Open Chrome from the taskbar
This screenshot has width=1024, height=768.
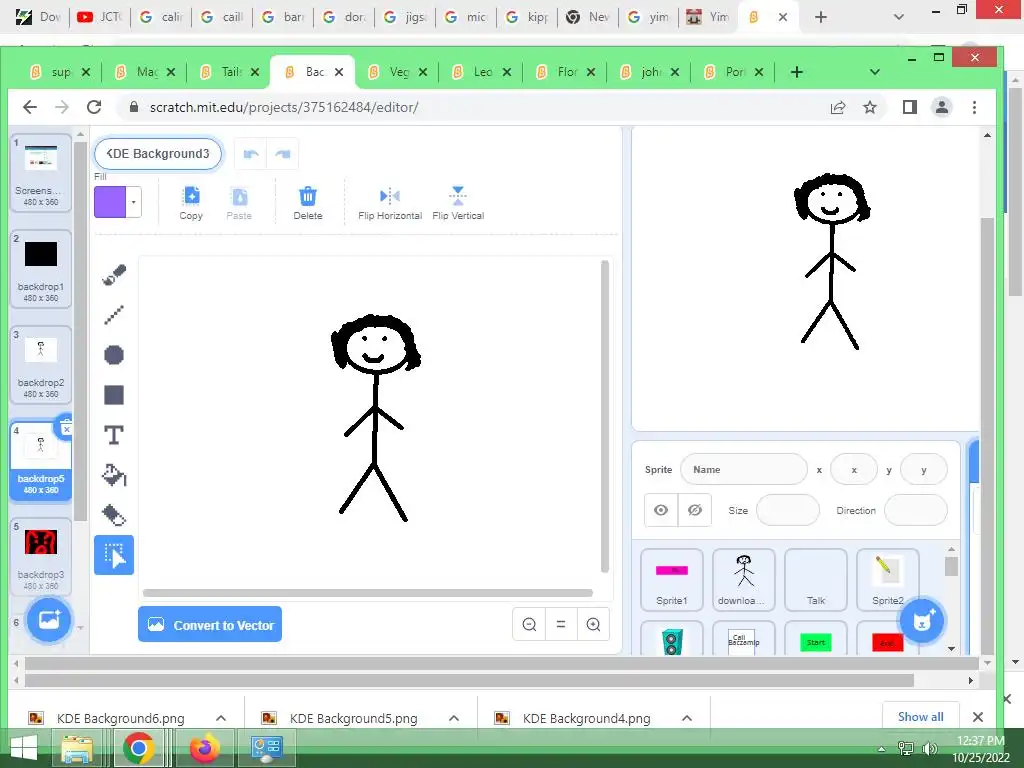(138, 748)
